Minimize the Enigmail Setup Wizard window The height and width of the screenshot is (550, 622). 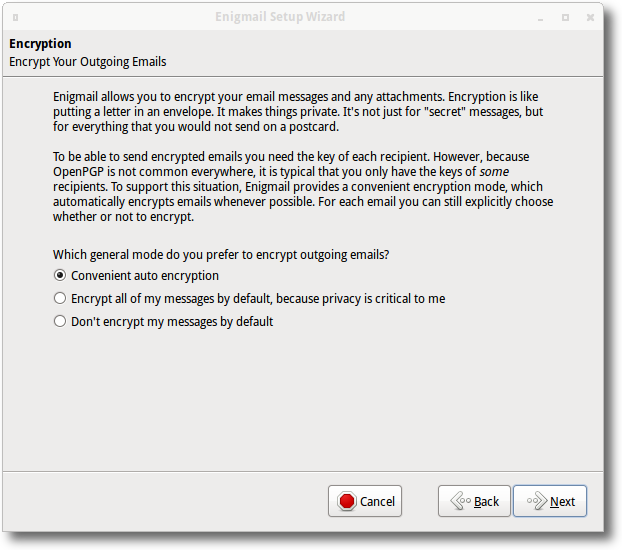pos(540,18)
